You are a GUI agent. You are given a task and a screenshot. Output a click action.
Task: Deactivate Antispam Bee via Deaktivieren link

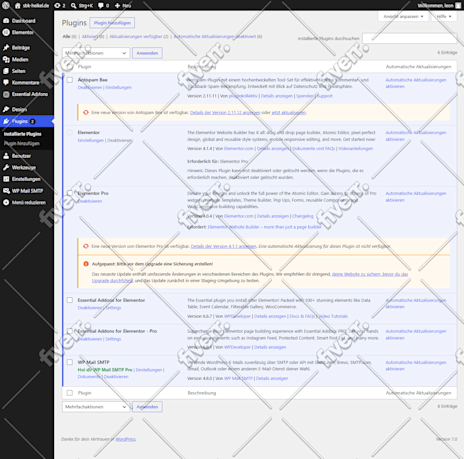coord(90,87)
